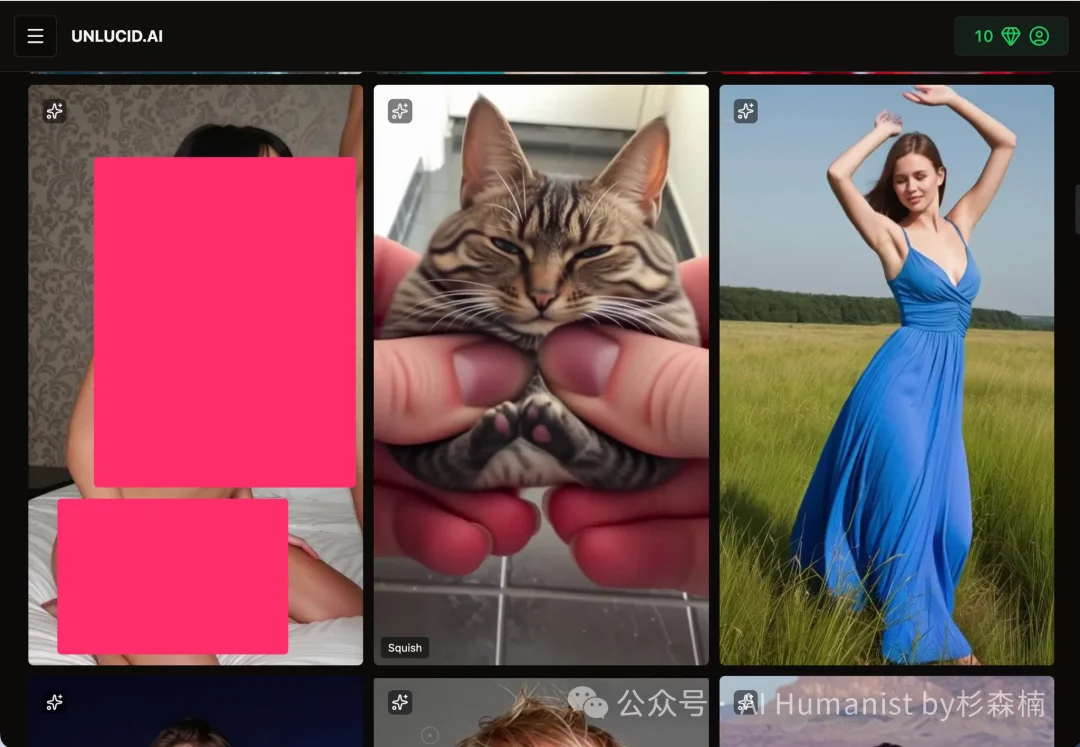Click the Squish tag on the cat card
Screen dimensions: 1080x747
pyautogui.click(x=405, y=648)
